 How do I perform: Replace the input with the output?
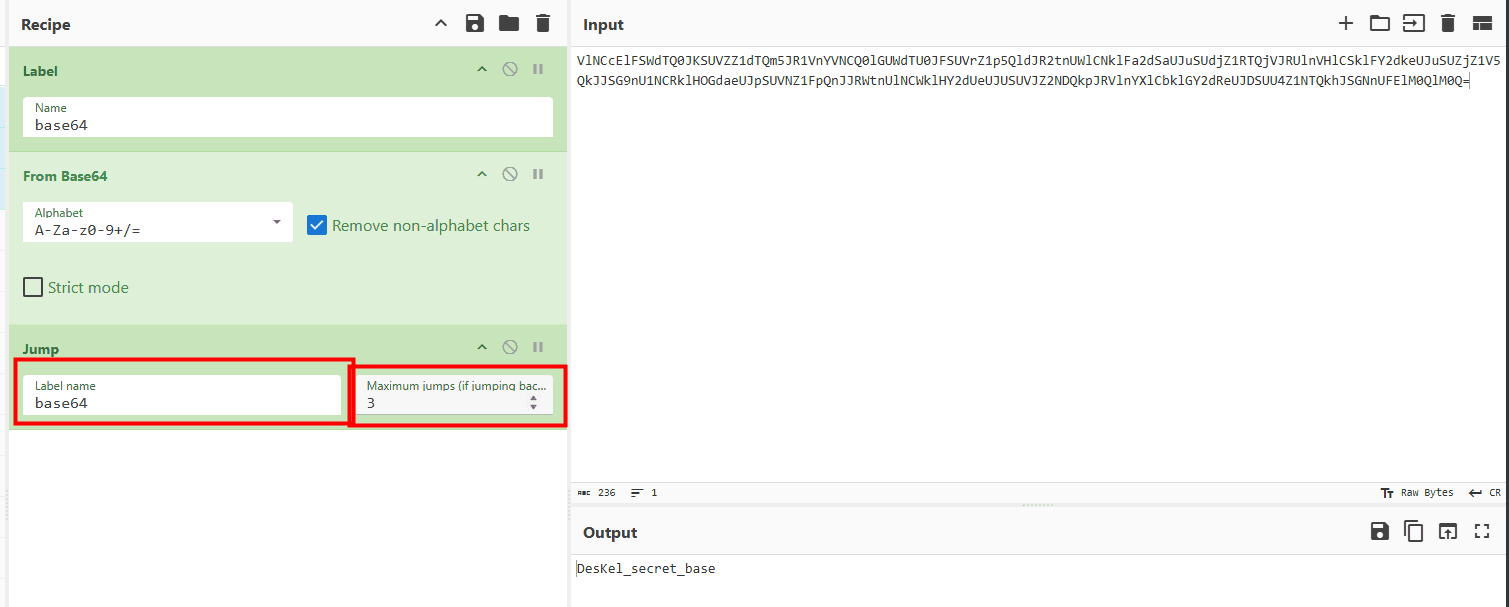[x=1447, y=532]
